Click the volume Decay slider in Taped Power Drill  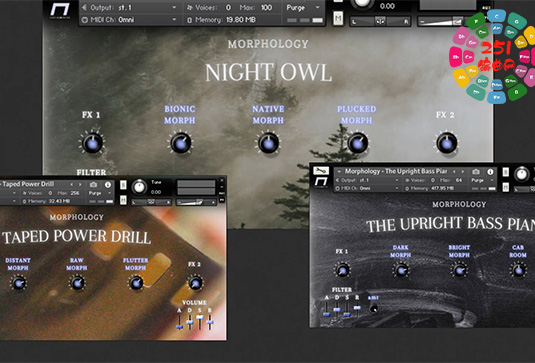pos(190,322)
